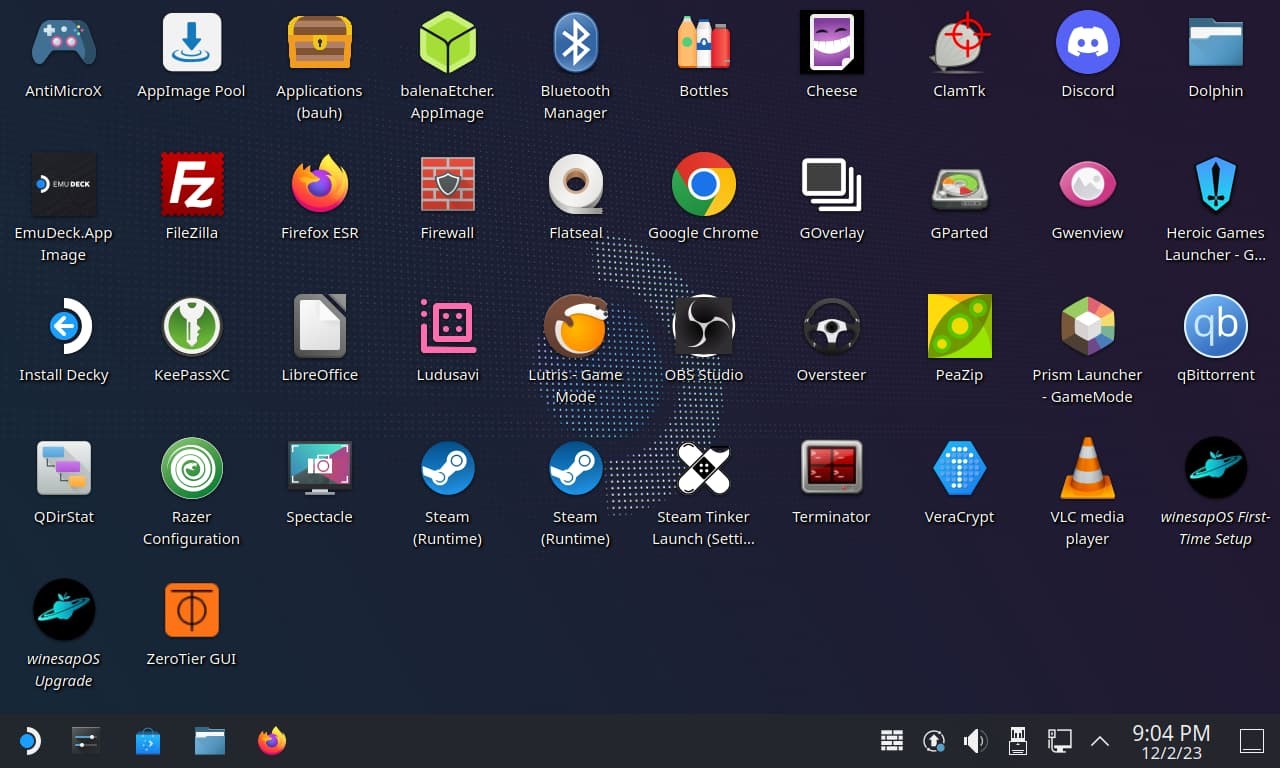Launch LibreOffice from the desktop
Viewport: 1280px width, 768px height.
(x=320, y=327)
